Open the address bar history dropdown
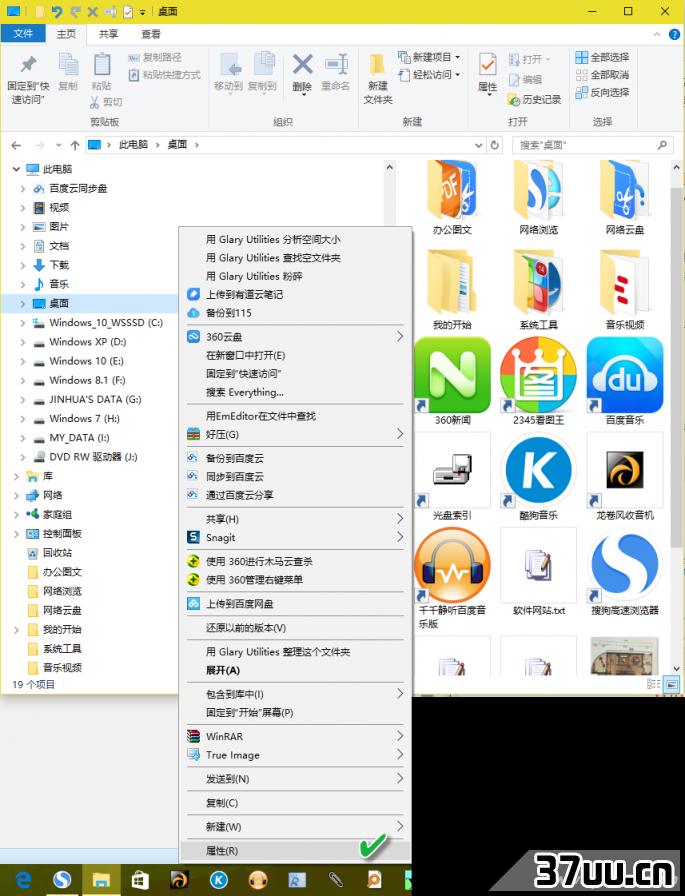This screenshot has height=896, width=685. pos(479,145)
